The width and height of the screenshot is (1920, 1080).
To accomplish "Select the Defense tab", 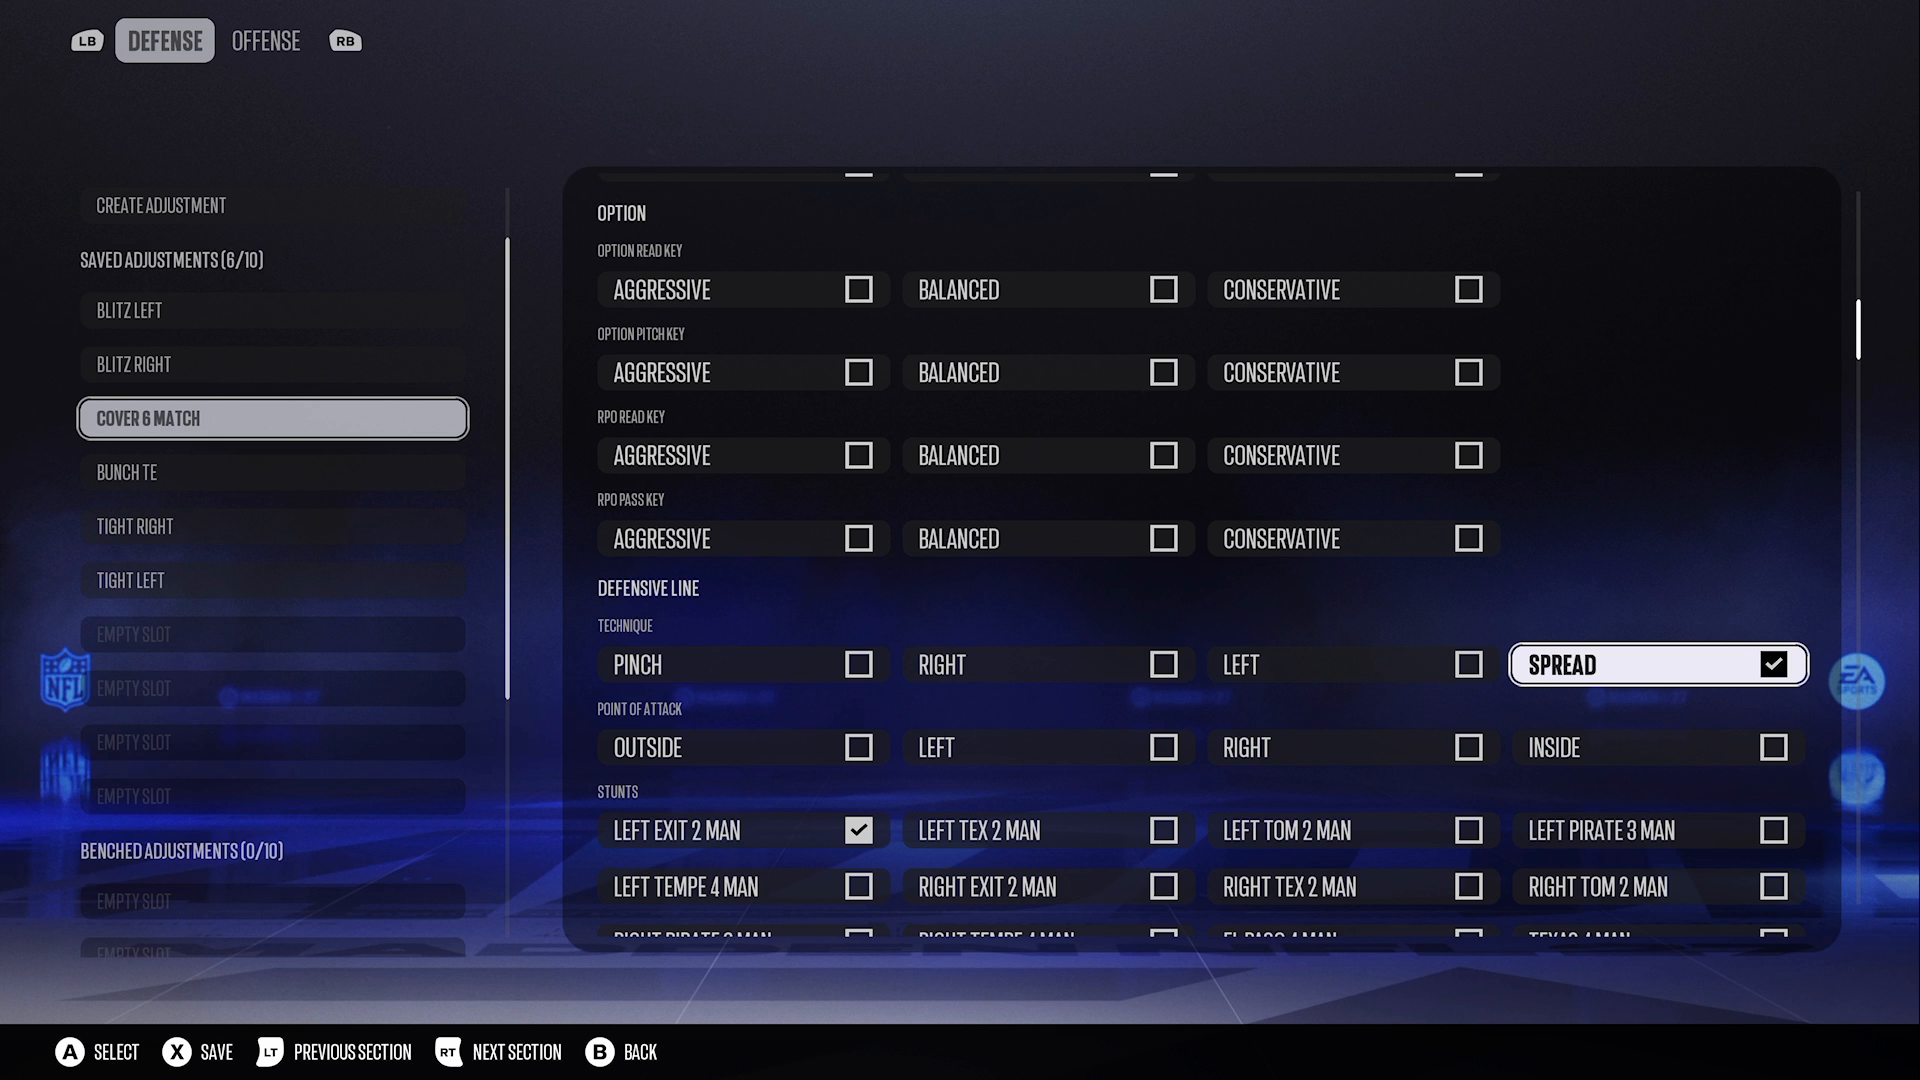I will (165, 41).
